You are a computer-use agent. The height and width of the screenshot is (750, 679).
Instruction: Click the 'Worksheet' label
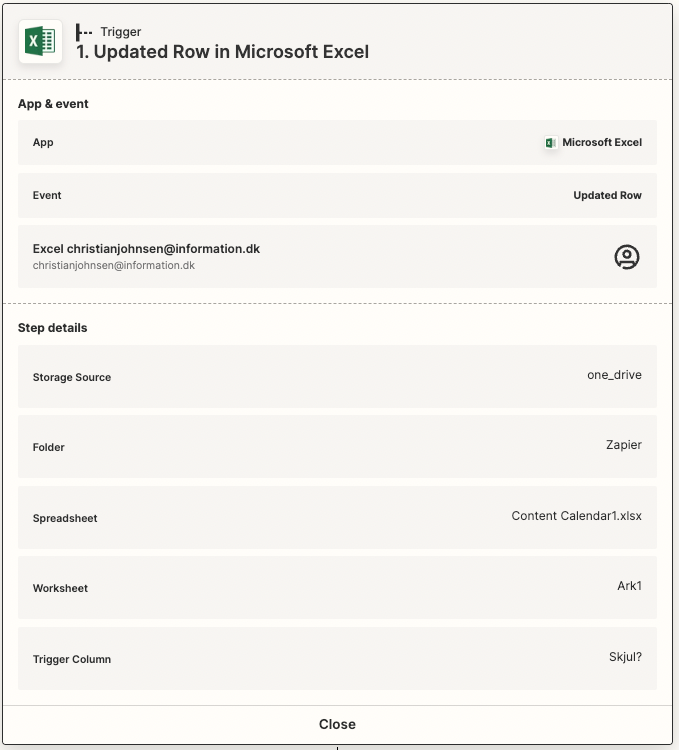(60, 588)
